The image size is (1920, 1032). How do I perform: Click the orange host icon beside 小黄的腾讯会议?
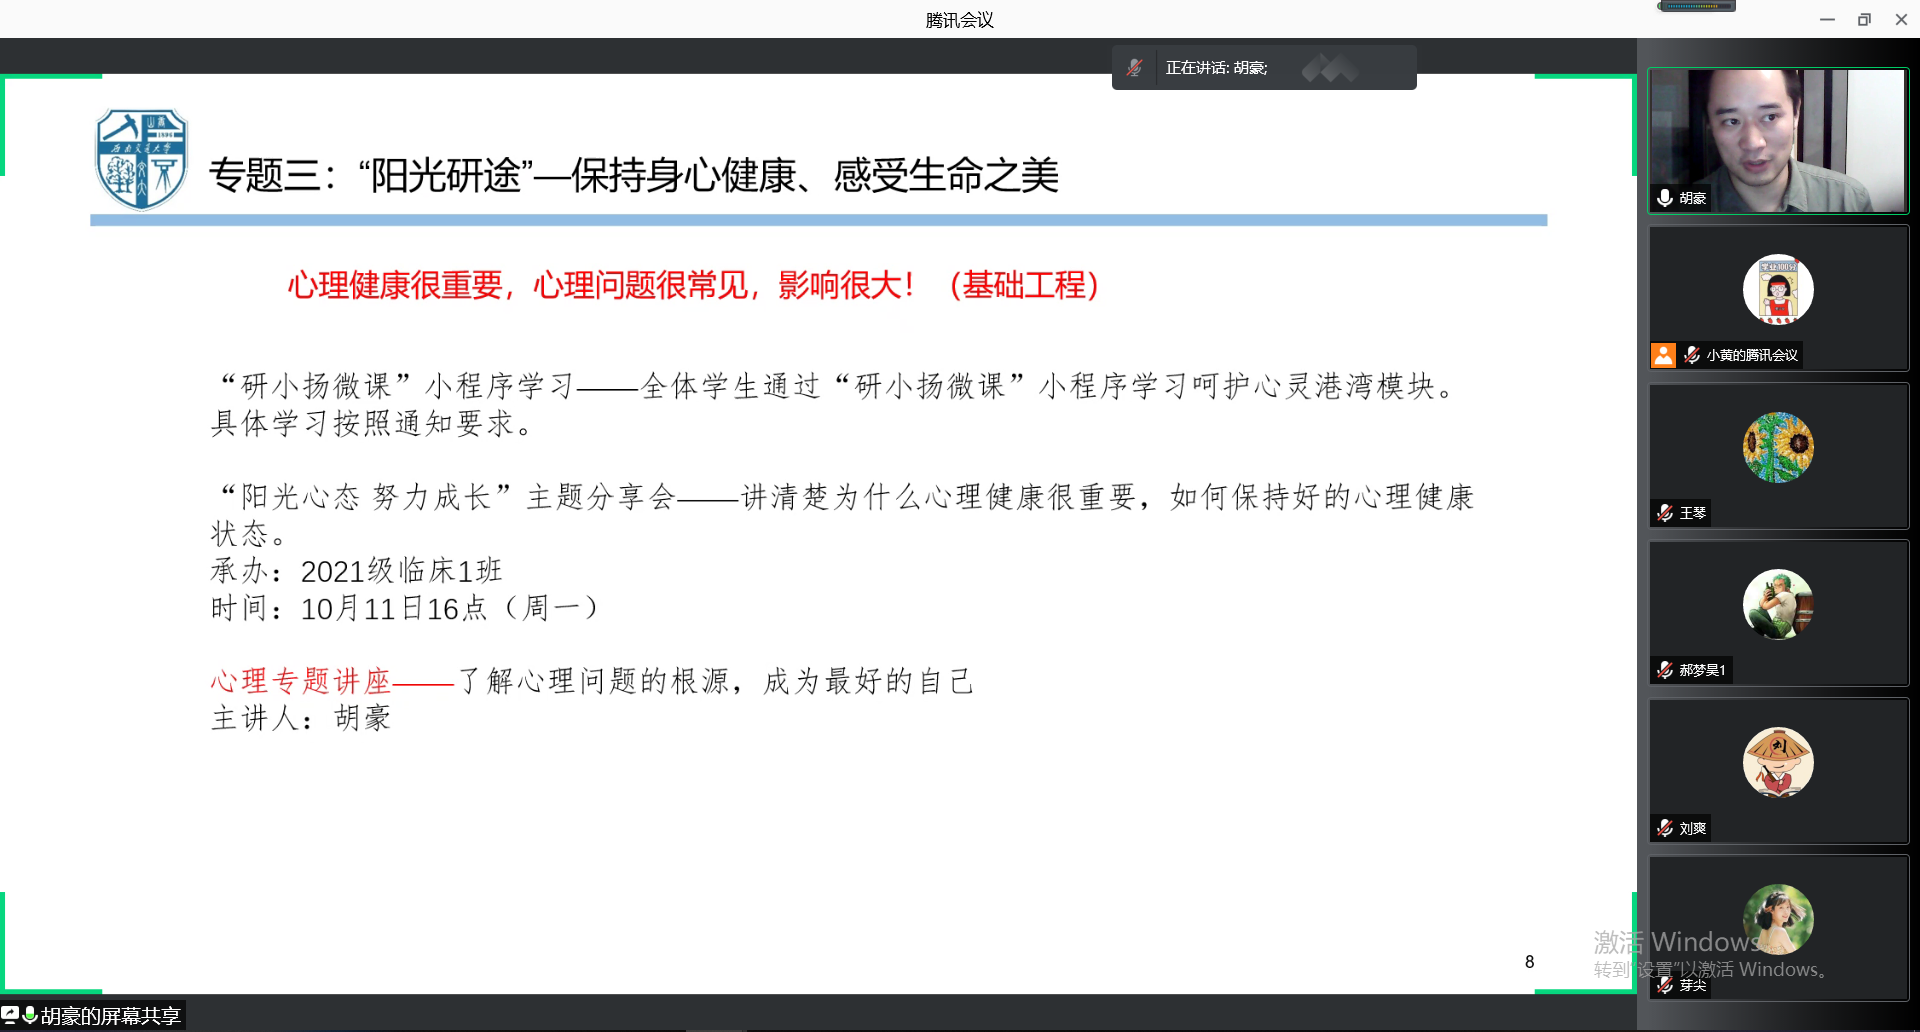click(1663, 355)
